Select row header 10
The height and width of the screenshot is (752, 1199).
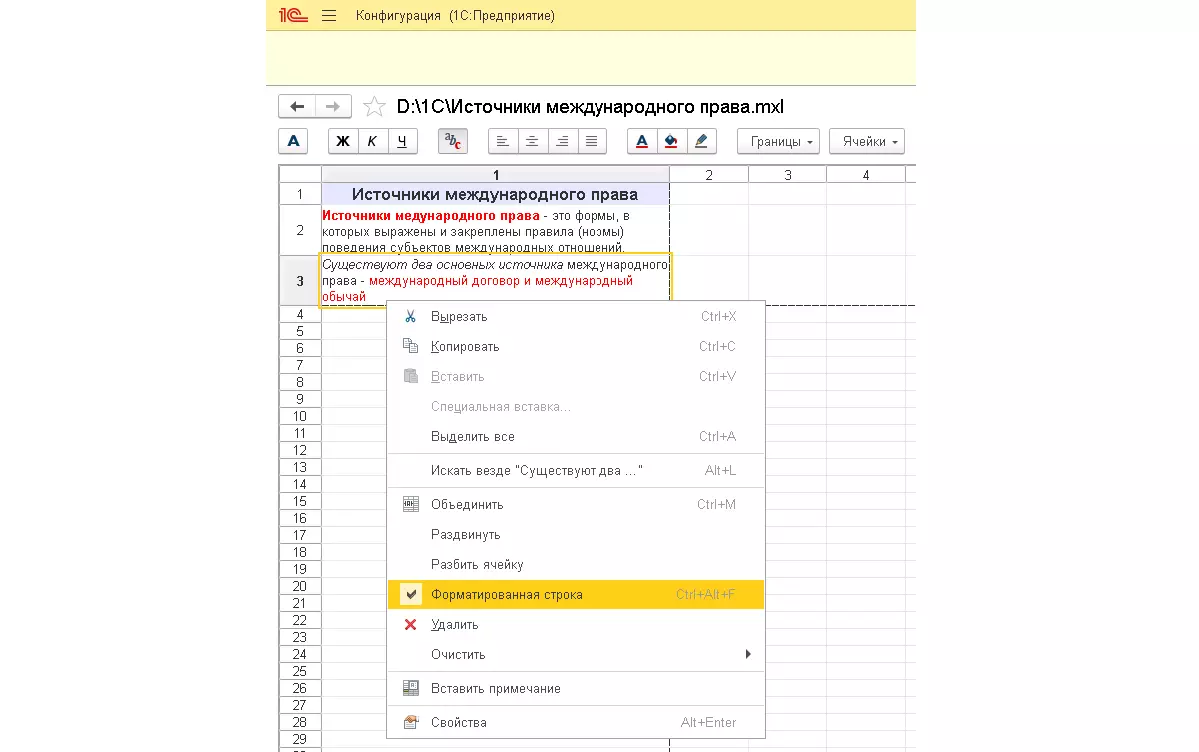point(300,416)
